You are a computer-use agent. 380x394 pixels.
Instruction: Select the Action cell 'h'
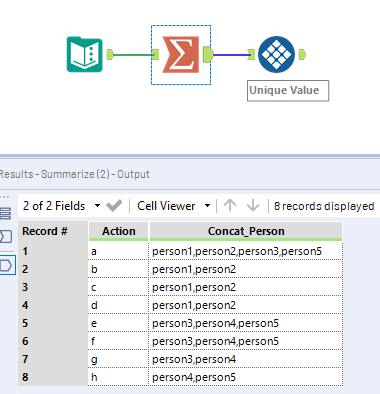pos(118,377)
